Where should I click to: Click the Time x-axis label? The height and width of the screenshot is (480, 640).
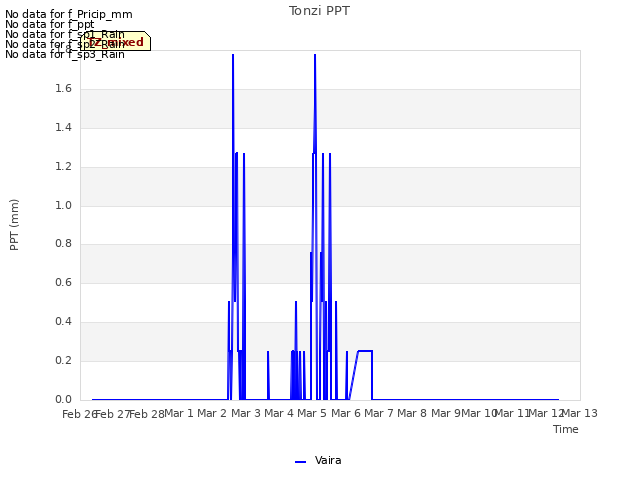[566, 429]
